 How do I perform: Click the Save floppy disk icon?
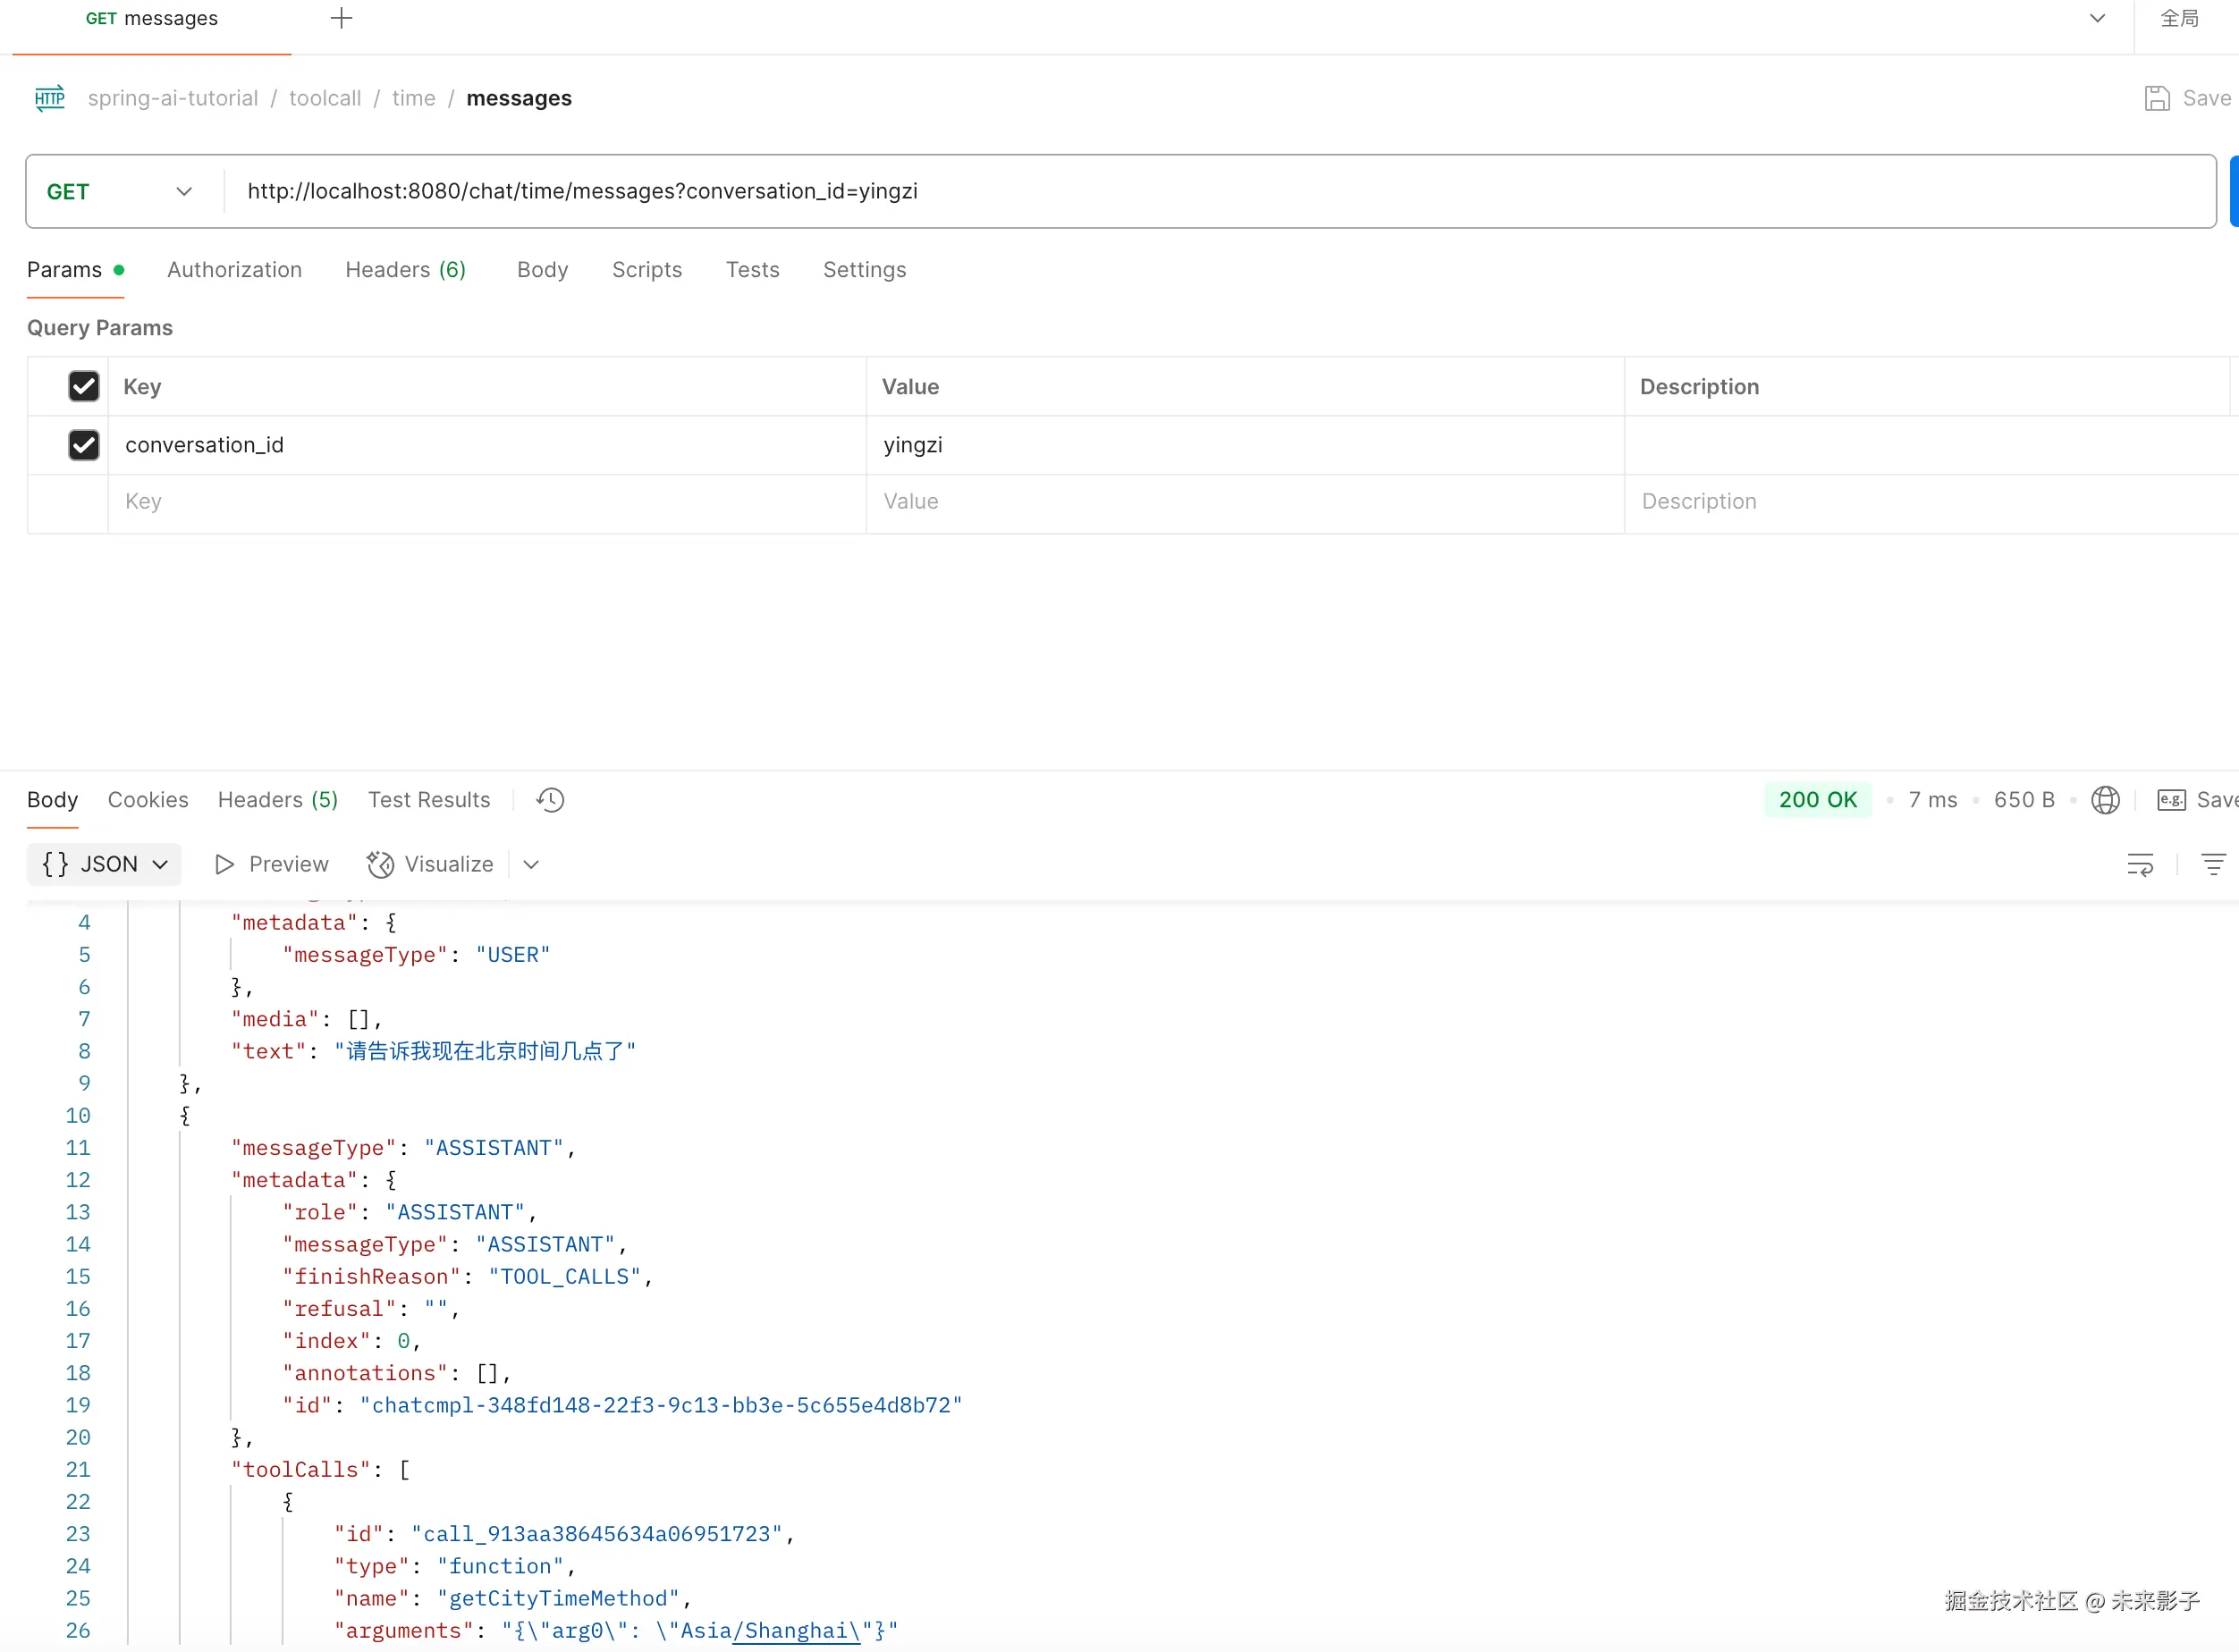coord(2157,98)
